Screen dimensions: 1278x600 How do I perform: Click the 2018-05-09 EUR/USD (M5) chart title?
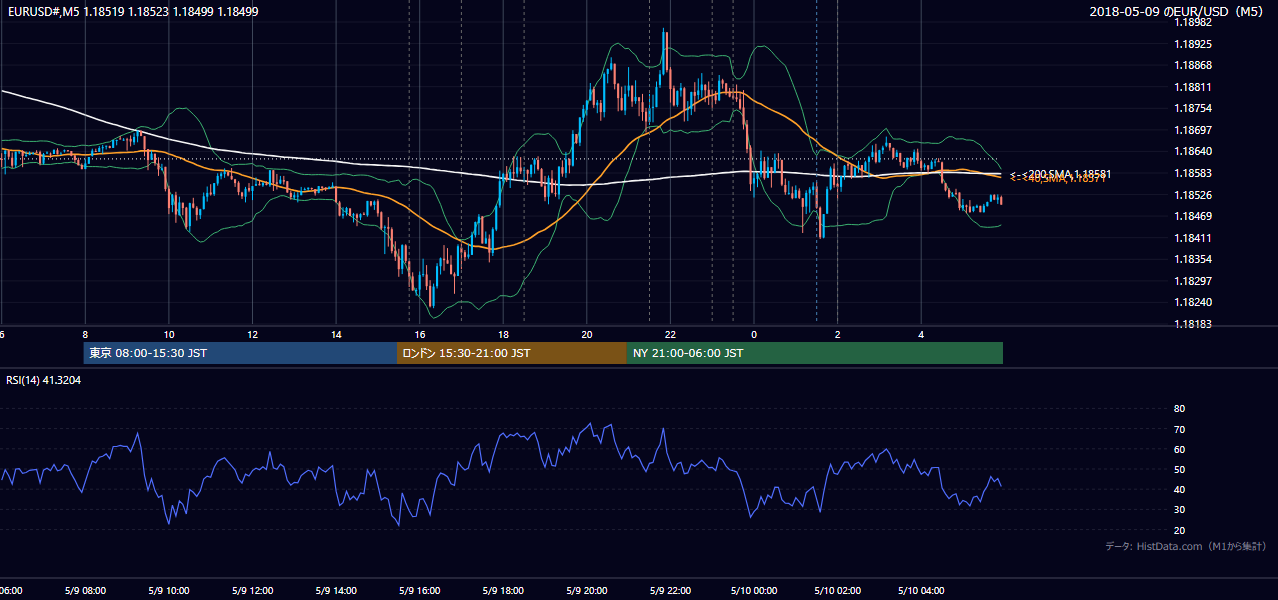[1177, 12]
